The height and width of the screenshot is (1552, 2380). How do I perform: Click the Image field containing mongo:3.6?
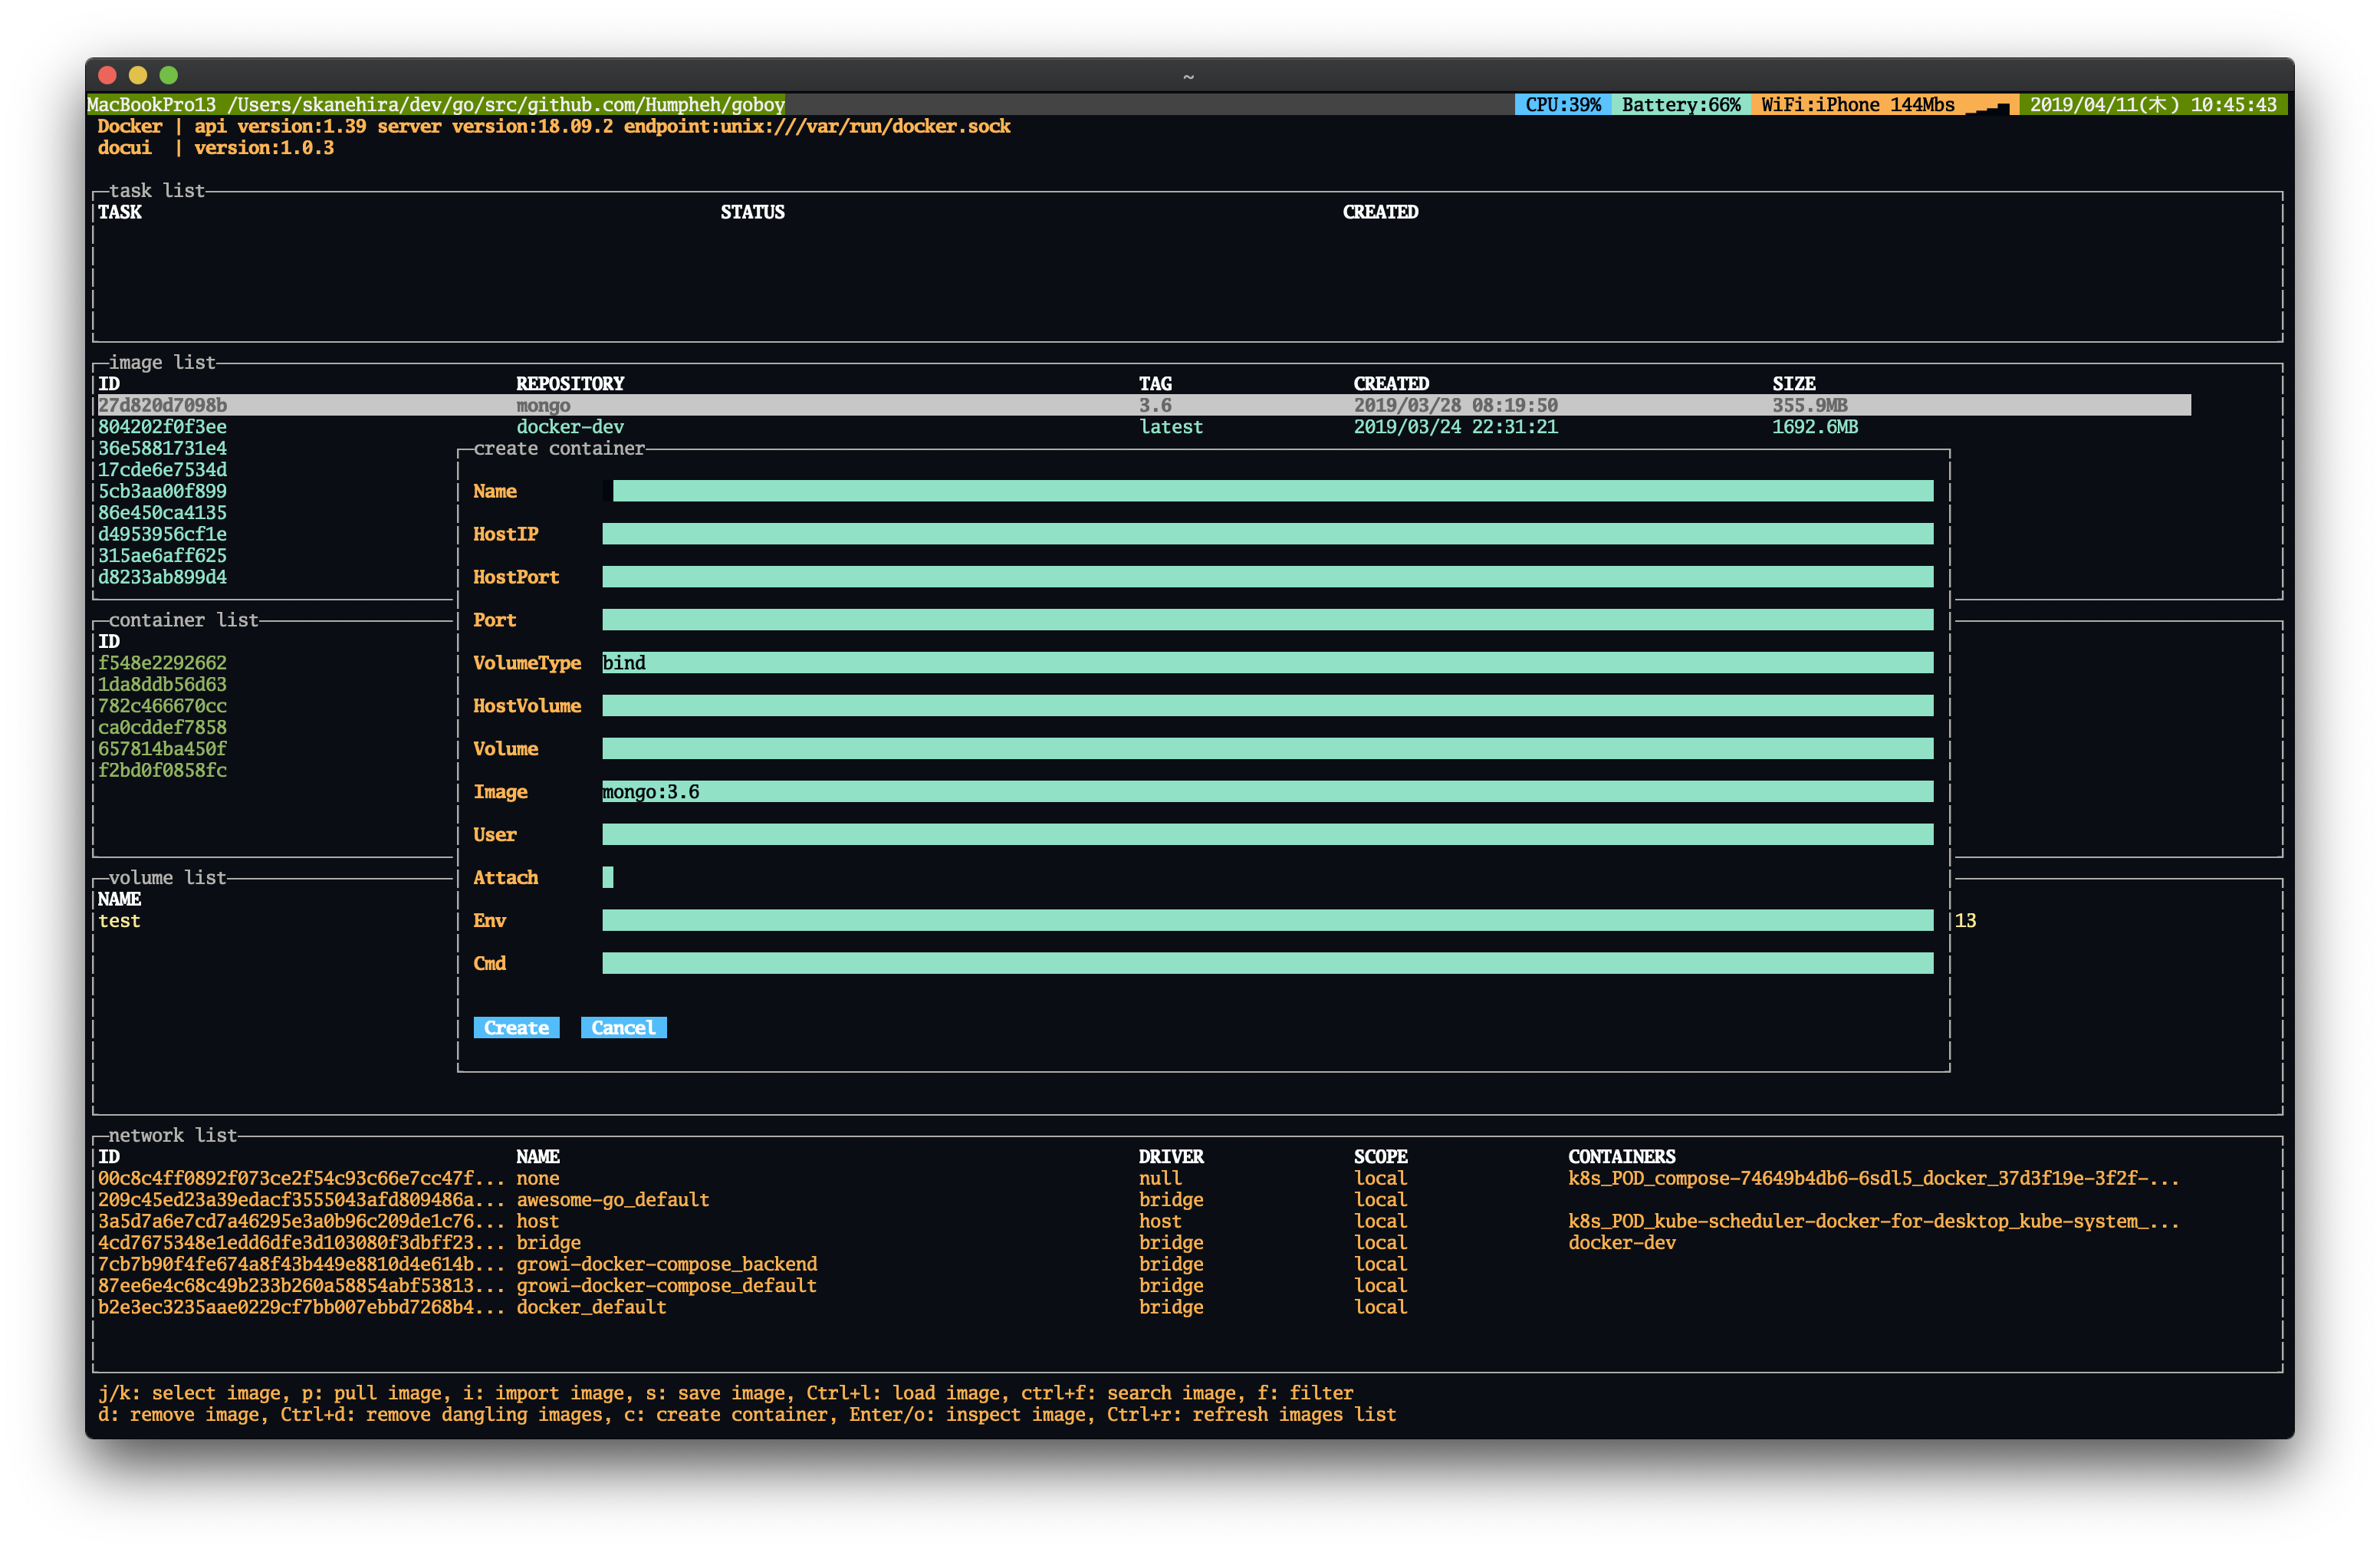tap(1267, 792)
